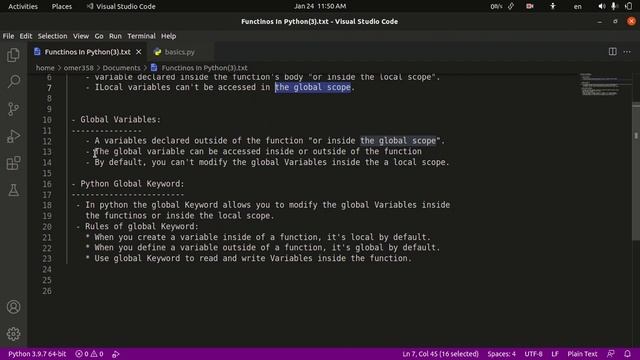The height and width of the screenshot is (360, 640).
Task: Open the Run and Debug view
Action: tap(13, 136)
